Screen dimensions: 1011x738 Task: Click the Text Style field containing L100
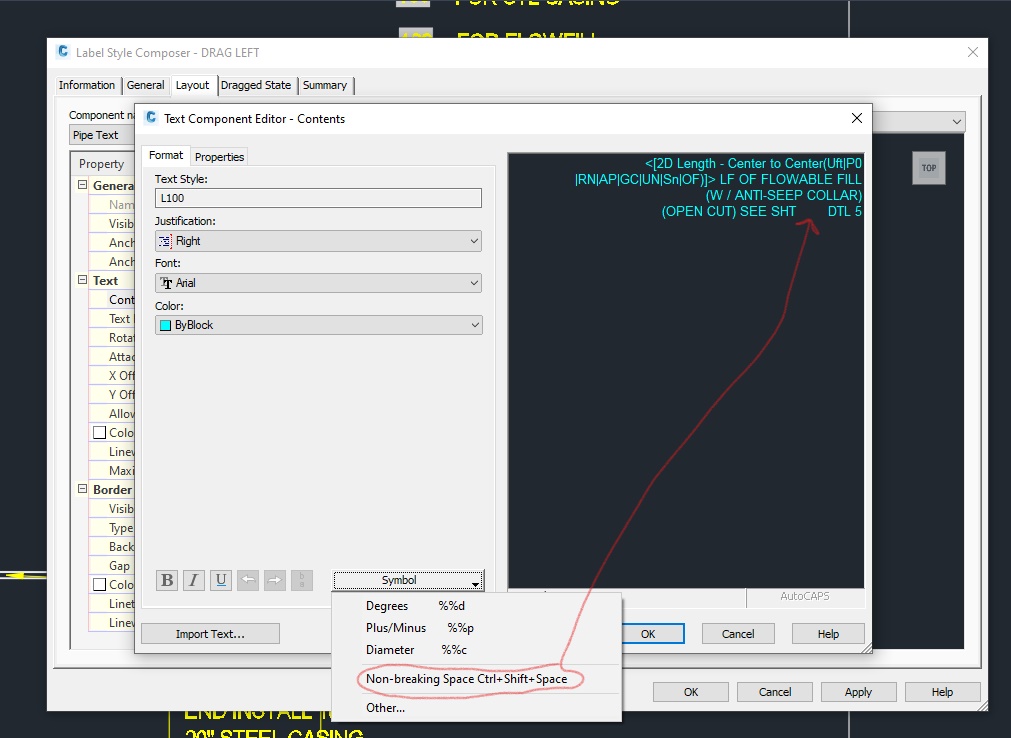(x=319, y=198)
